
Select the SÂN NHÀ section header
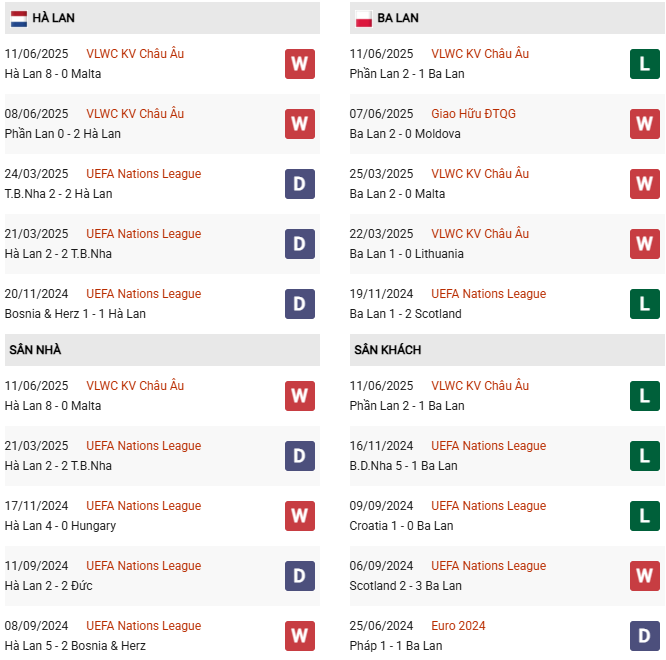[35, 350]
